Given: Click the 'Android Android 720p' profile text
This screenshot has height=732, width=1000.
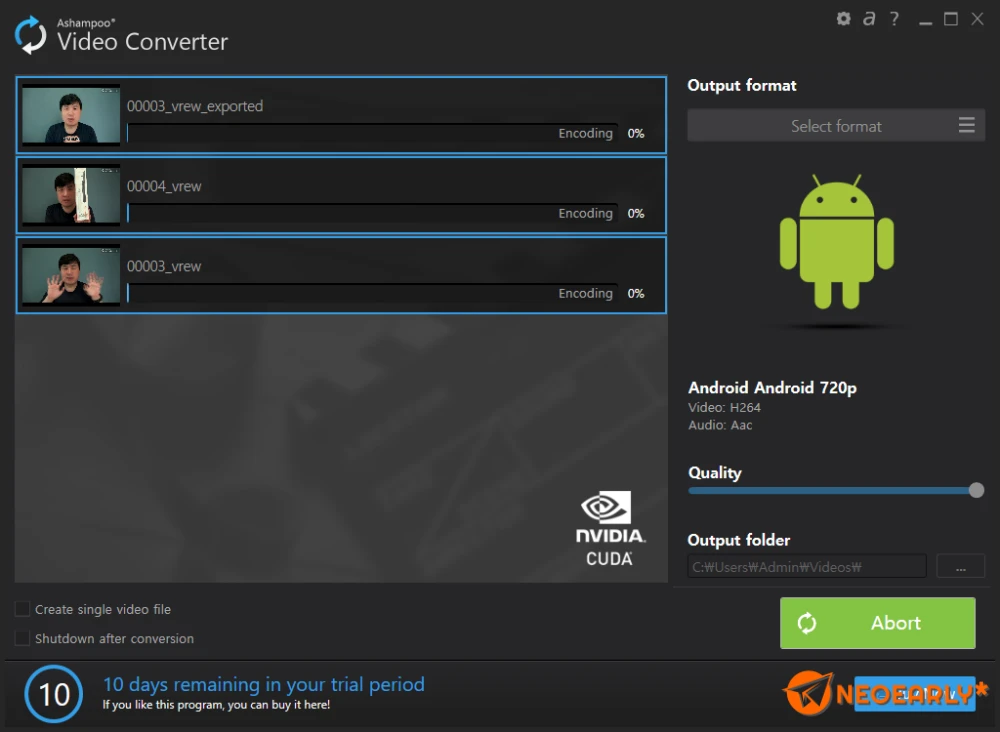Looking at the screenshot, I should coord(772,388).
